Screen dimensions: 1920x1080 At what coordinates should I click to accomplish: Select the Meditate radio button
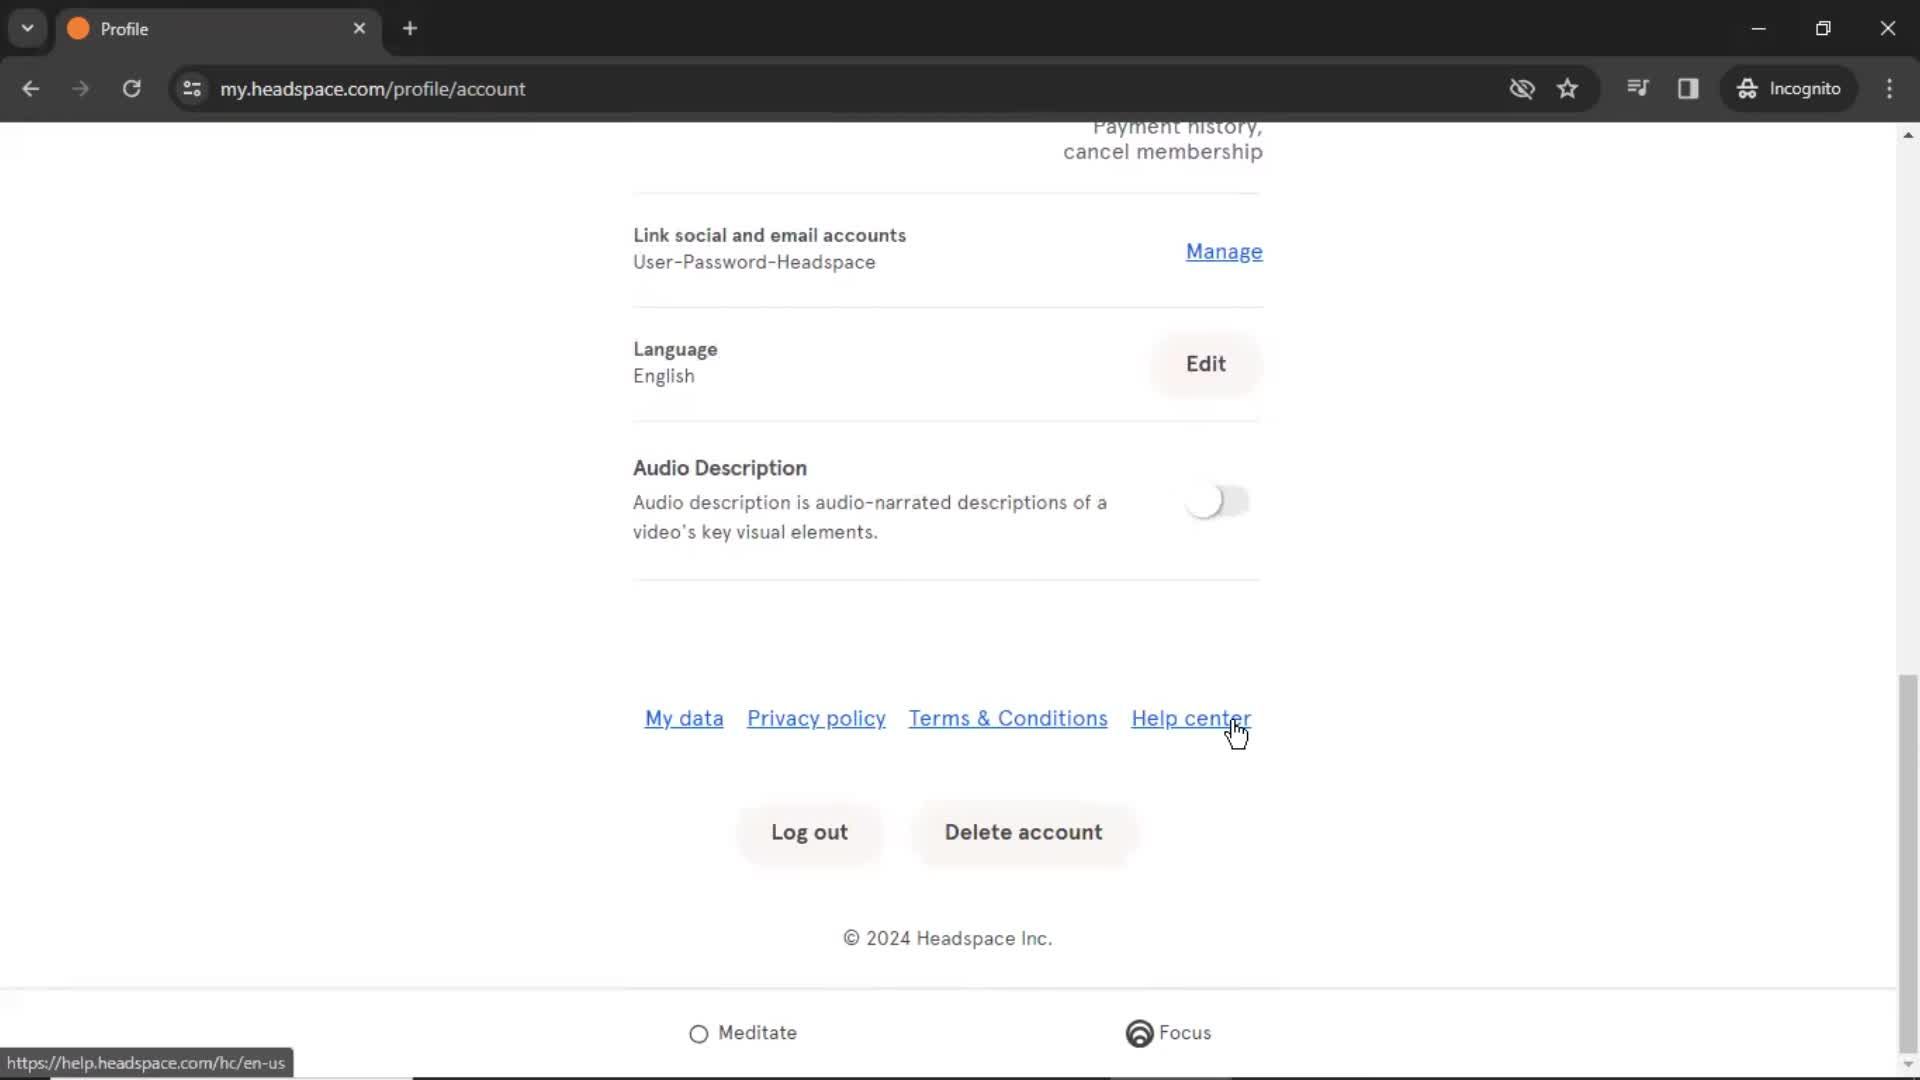699,1034
